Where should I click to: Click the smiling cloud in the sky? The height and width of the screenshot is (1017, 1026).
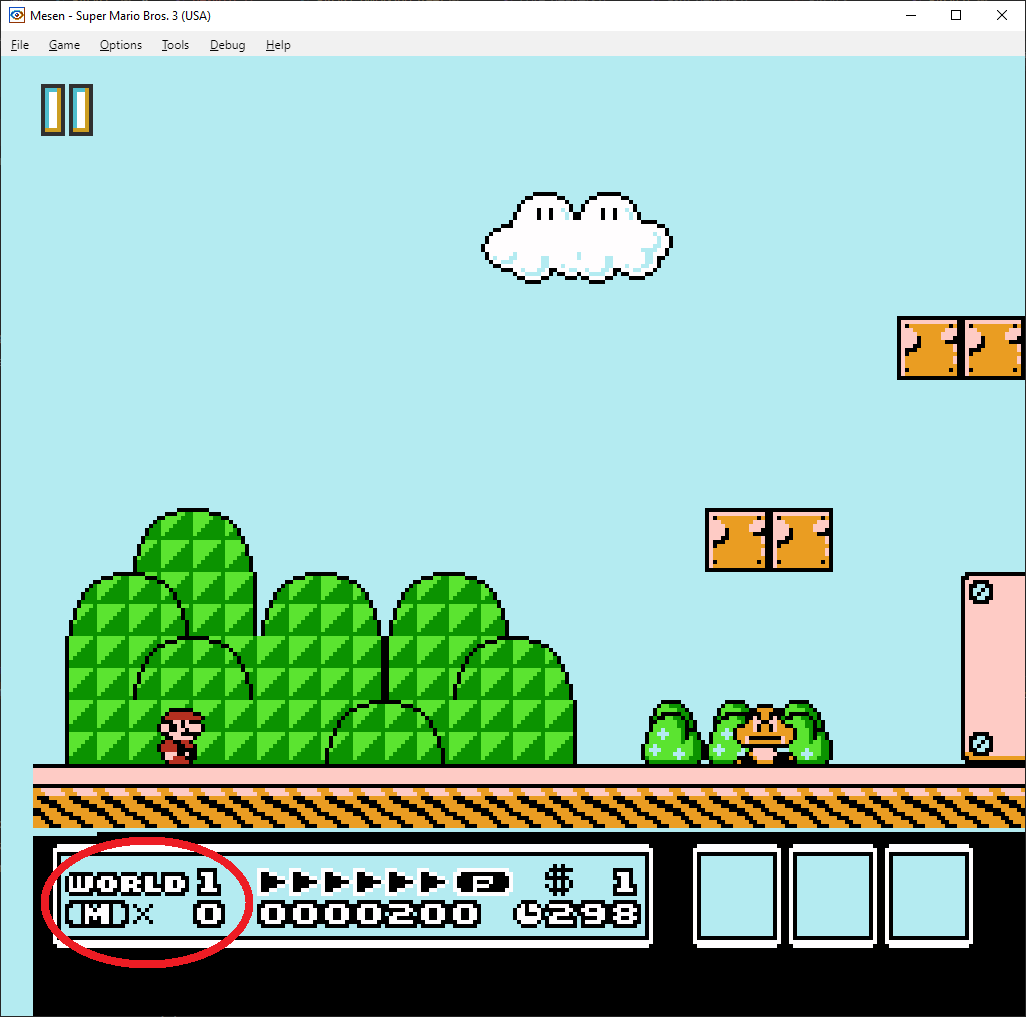pos(577,238)
